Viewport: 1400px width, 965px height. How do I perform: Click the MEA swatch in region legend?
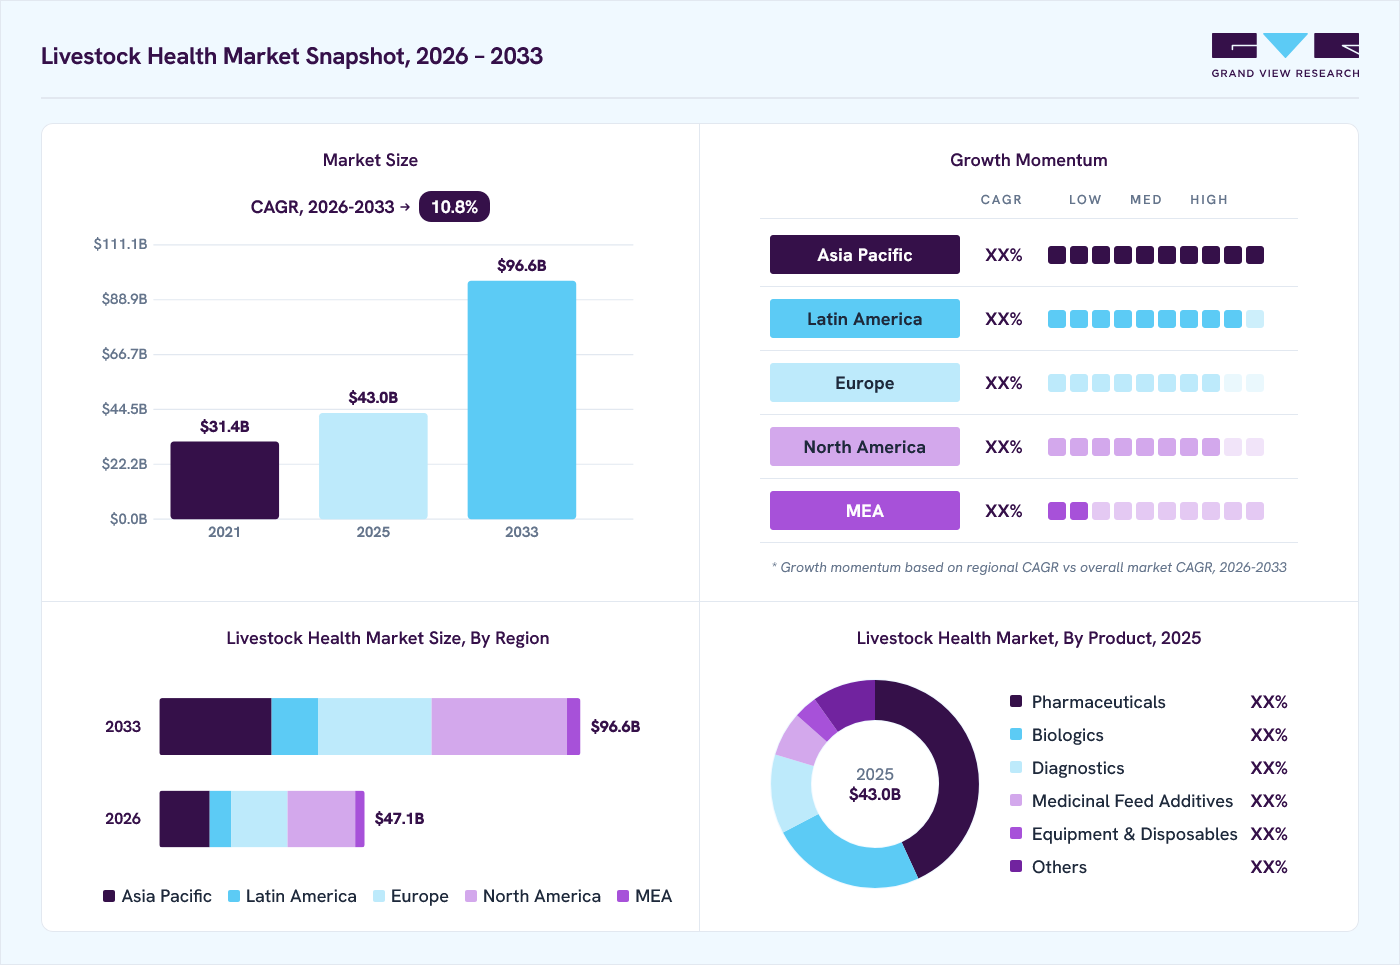[x=623, y=896]
